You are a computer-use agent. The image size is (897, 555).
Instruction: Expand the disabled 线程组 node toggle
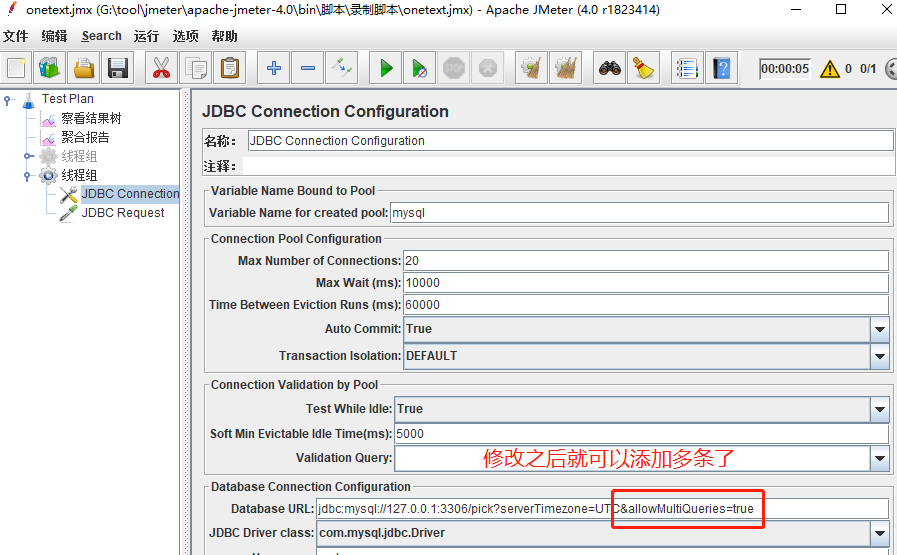(x=28, y=156)
